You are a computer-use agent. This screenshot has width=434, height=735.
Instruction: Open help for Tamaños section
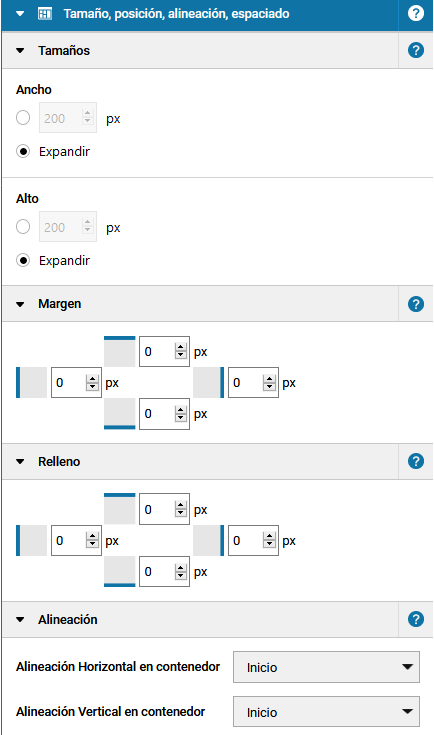tap(416, 50)
